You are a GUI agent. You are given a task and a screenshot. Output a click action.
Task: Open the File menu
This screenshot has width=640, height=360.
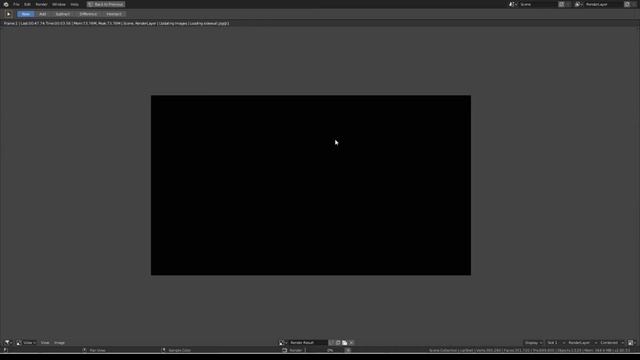(x=16, y=4)
